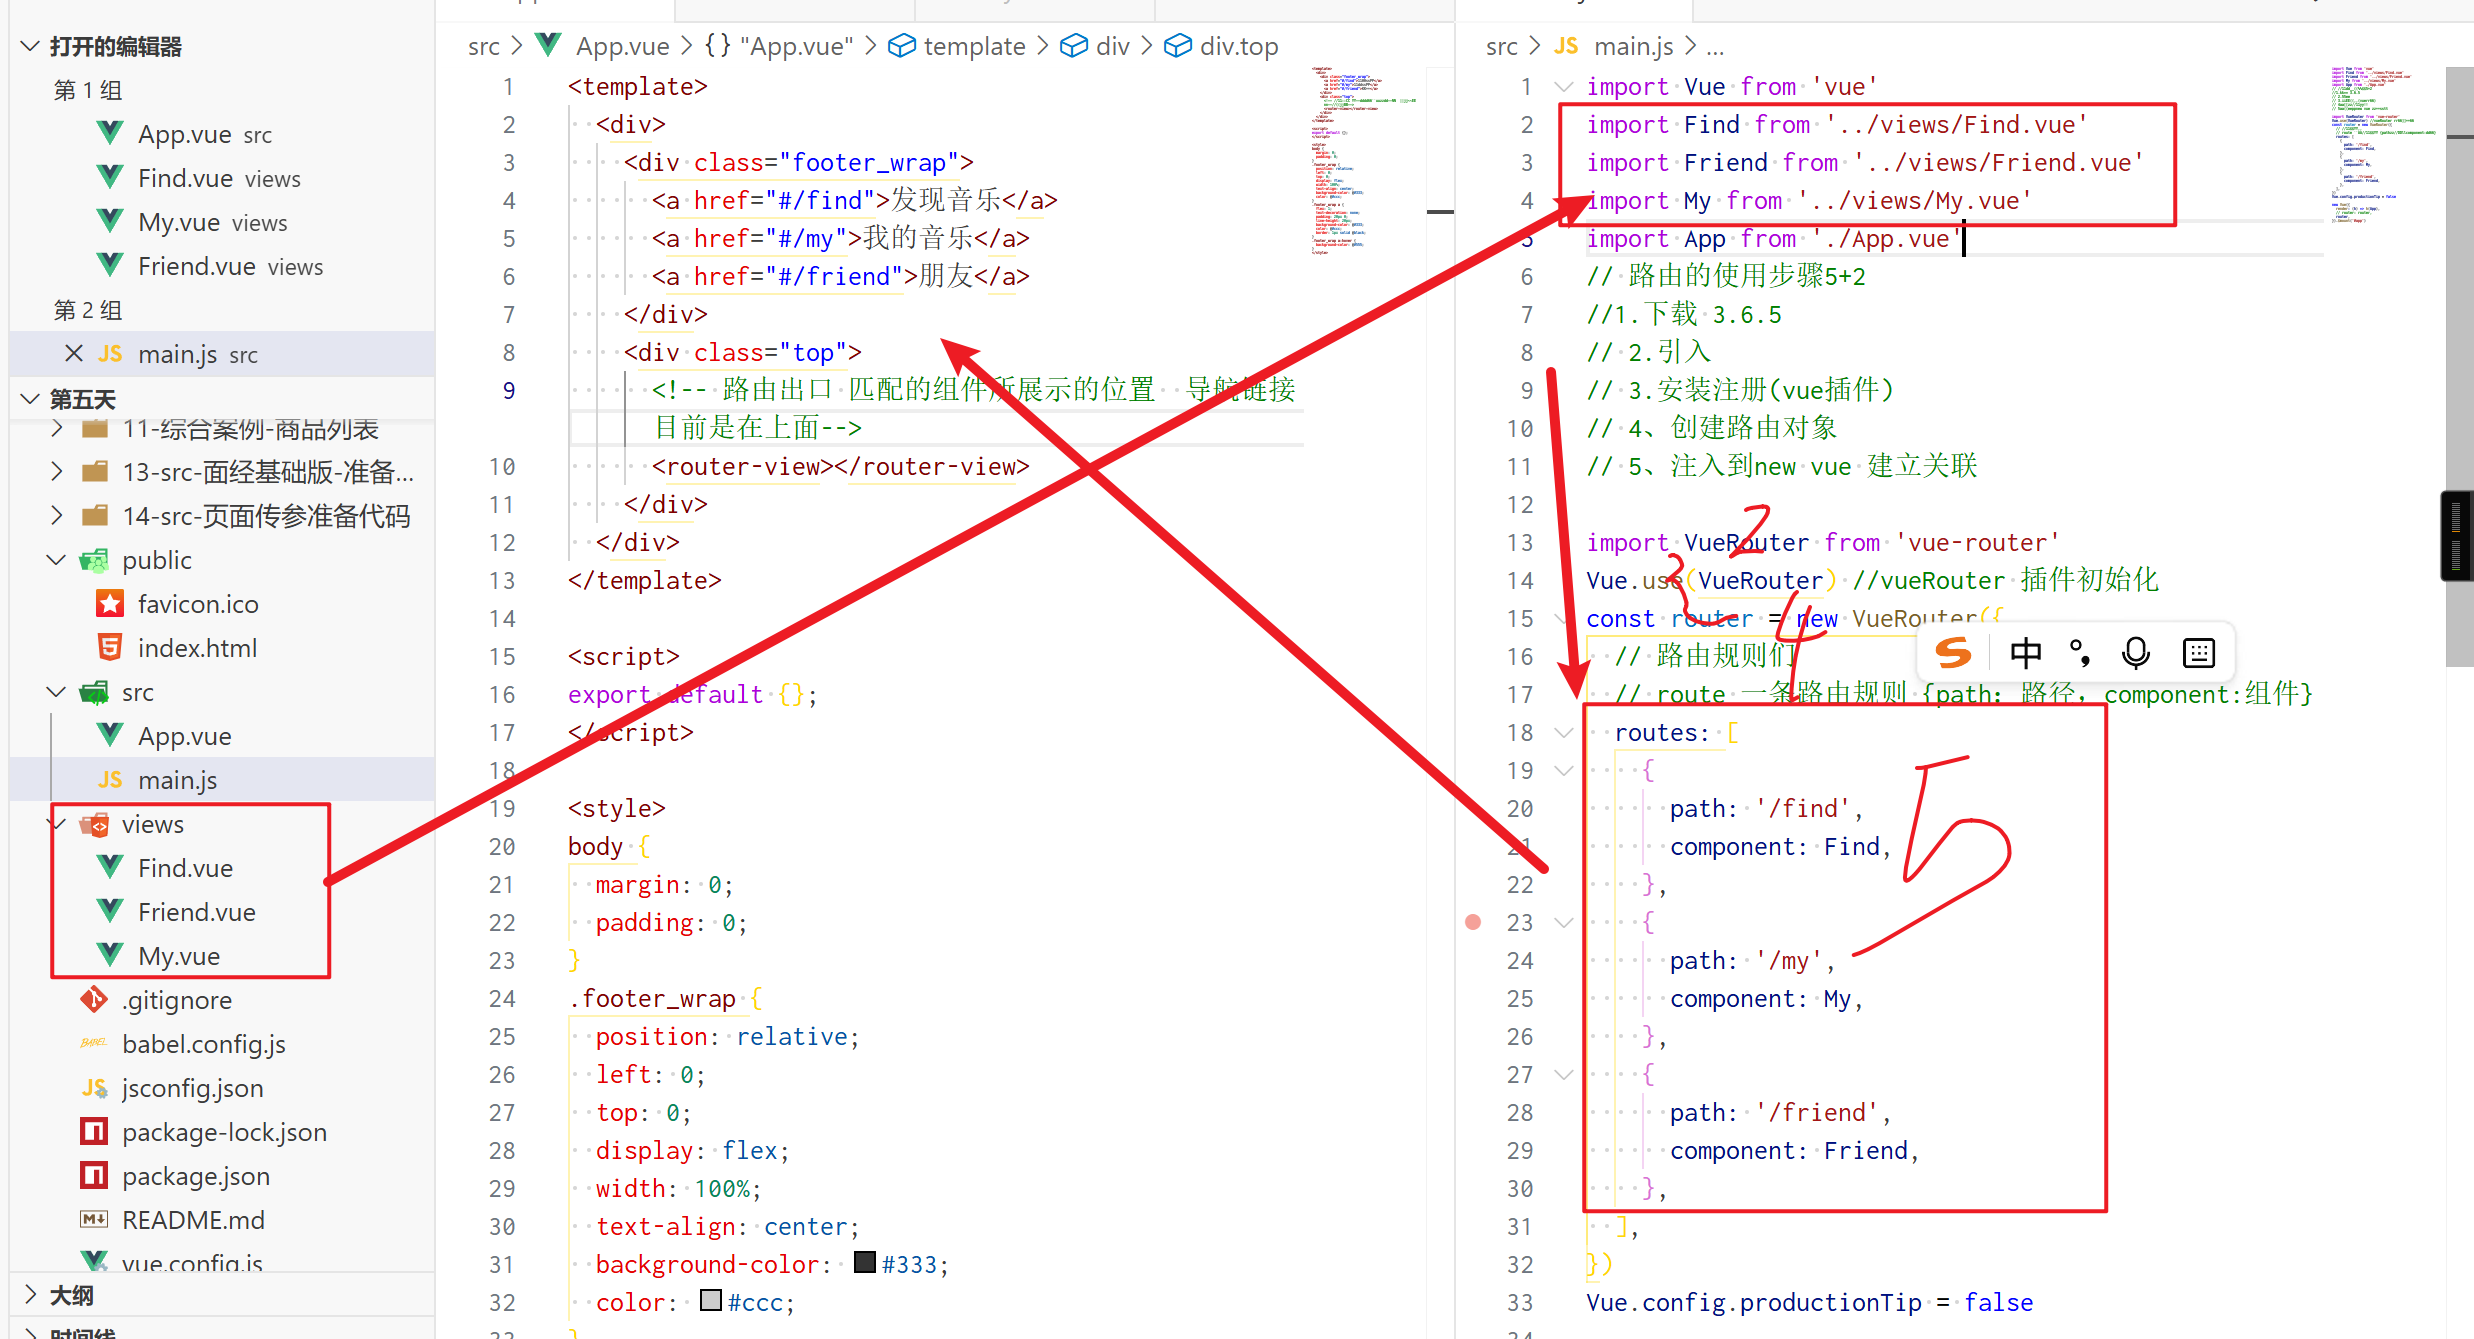The height and width of the screenshot is (1339, 2474).
Task: Open the .gitignore git icon file
Action: click(176, 1000)
